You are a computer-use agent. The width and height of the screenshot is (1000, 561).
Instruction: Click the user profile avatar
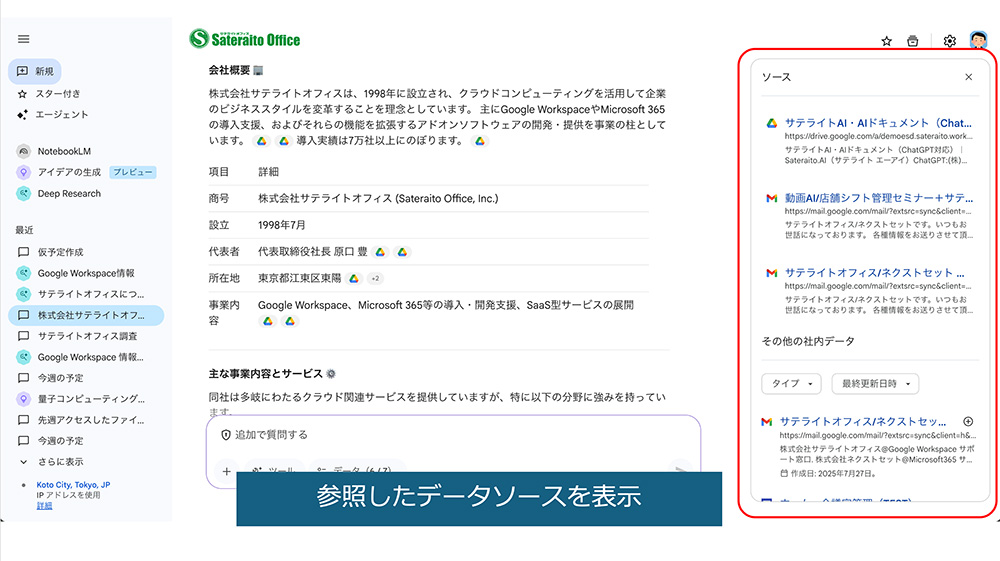978,41
